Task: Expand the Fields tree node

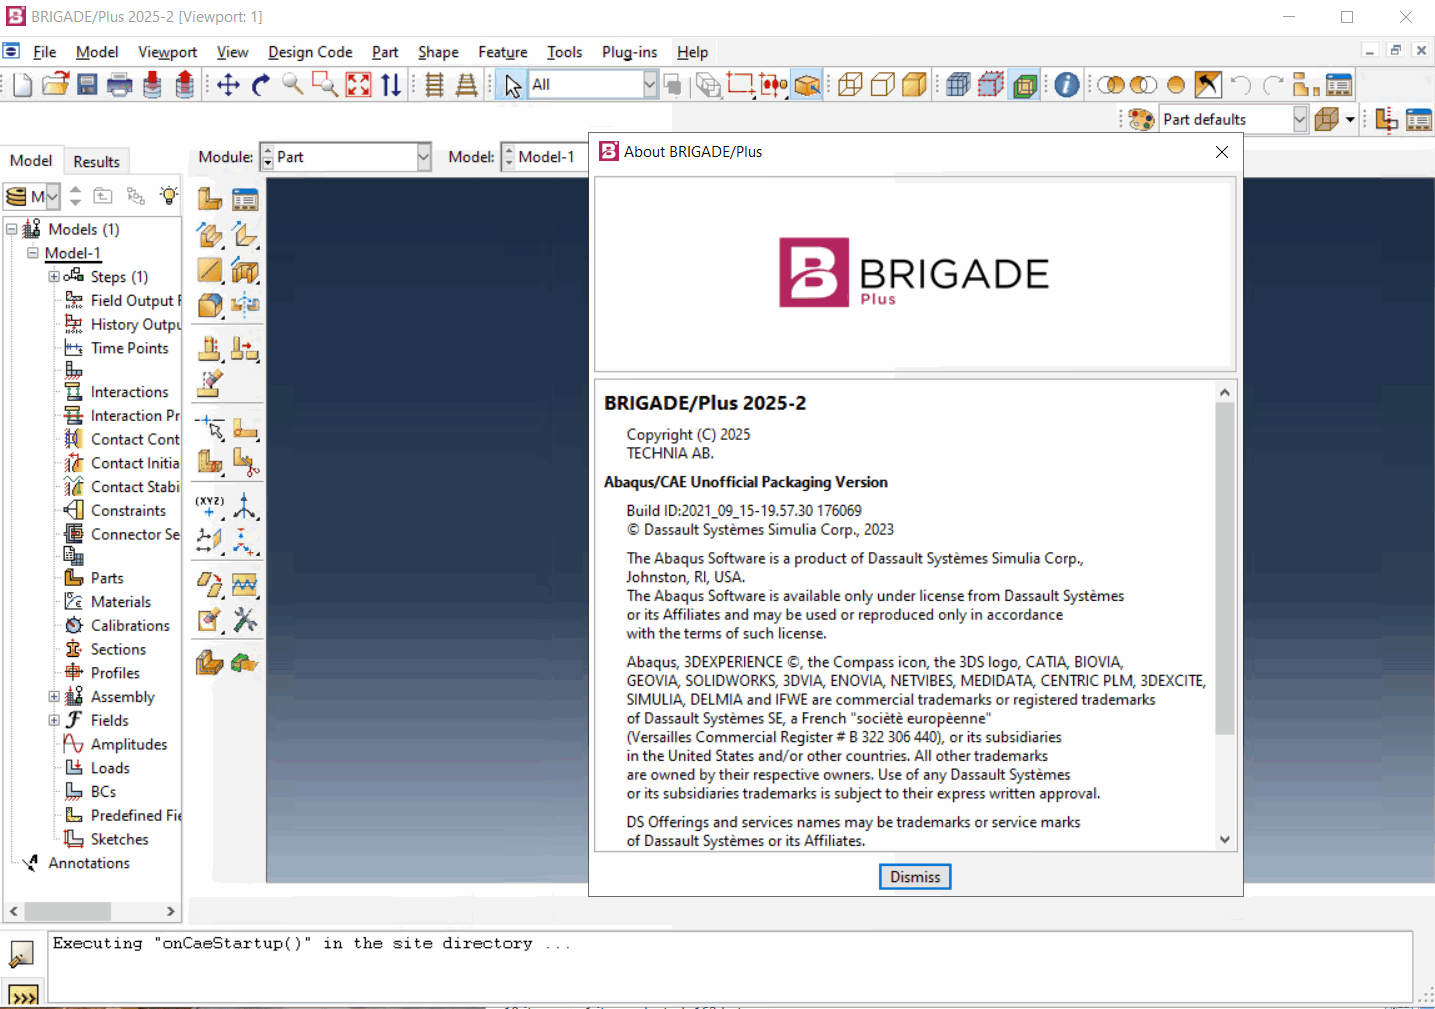Action: (54, 721)
